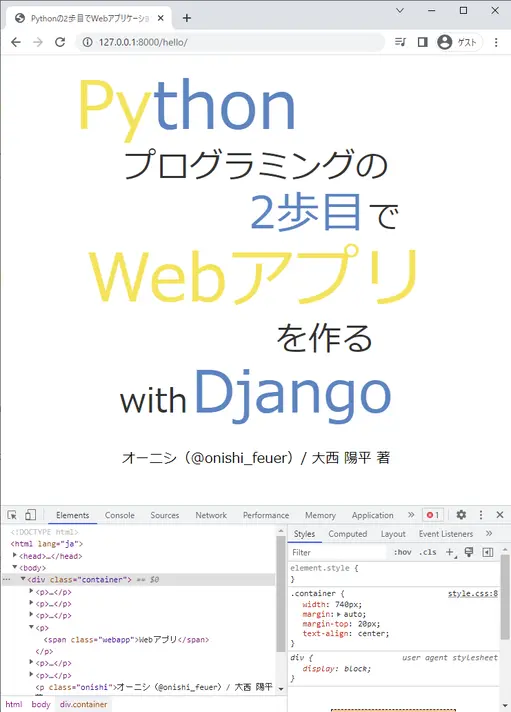Click the red error count badge

coord(433,515)
